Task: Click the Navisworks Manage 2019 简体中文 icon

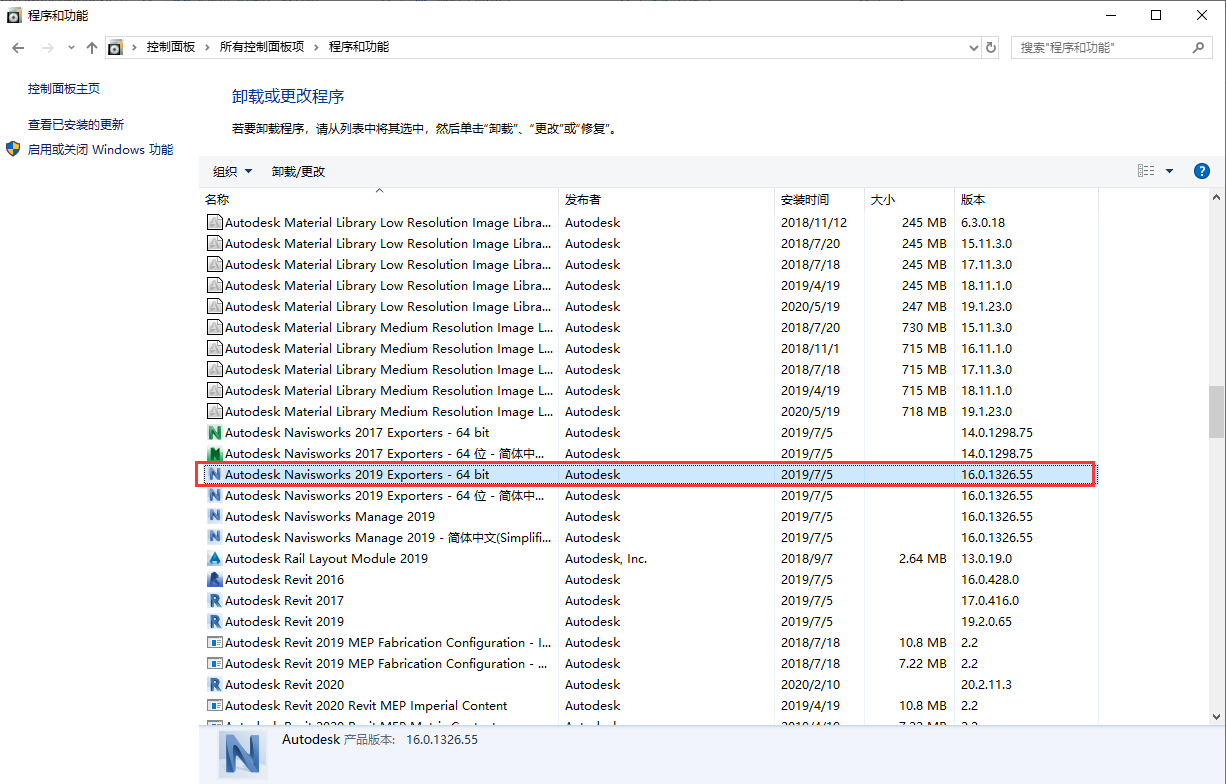Action: pos(214,538)
